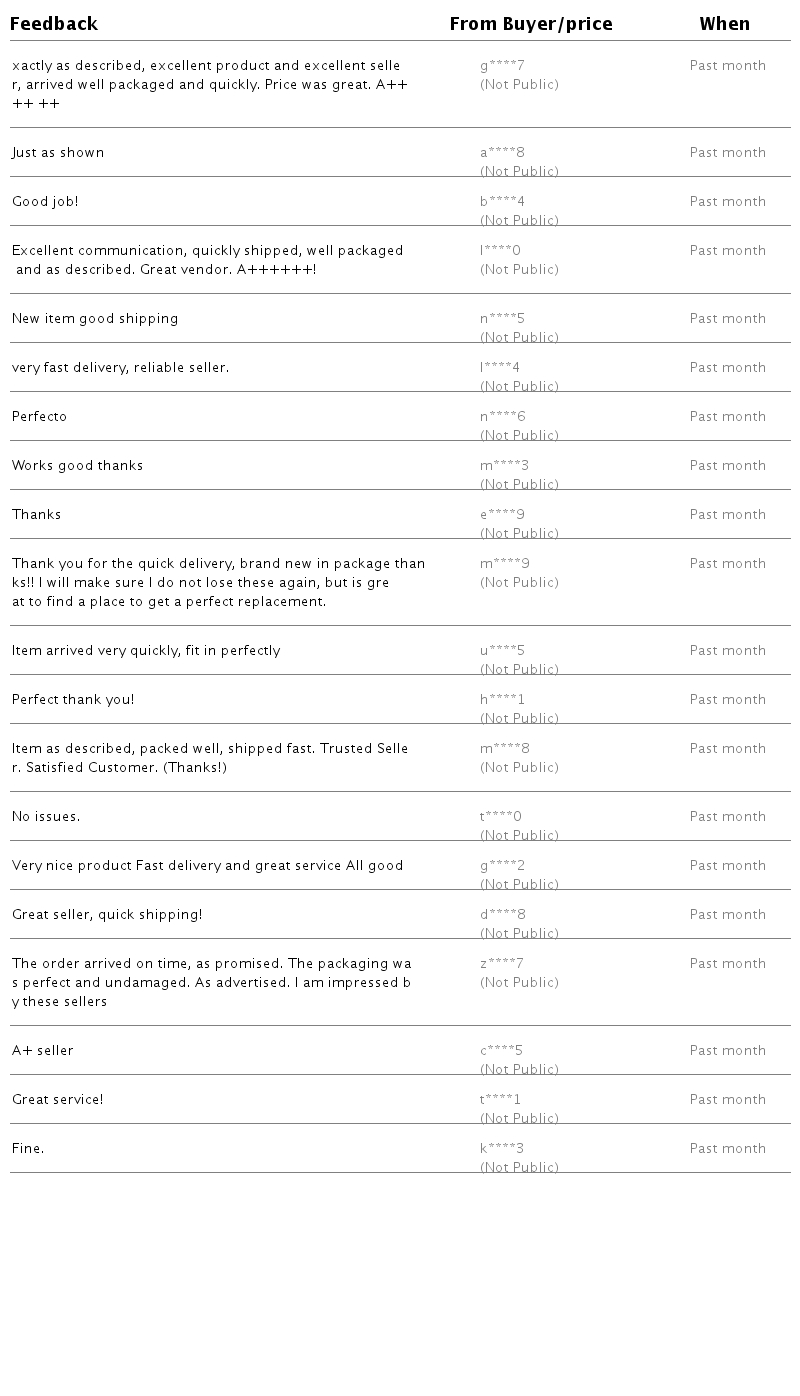
Task: Open buyer e****9 entry
Action: 502,515
